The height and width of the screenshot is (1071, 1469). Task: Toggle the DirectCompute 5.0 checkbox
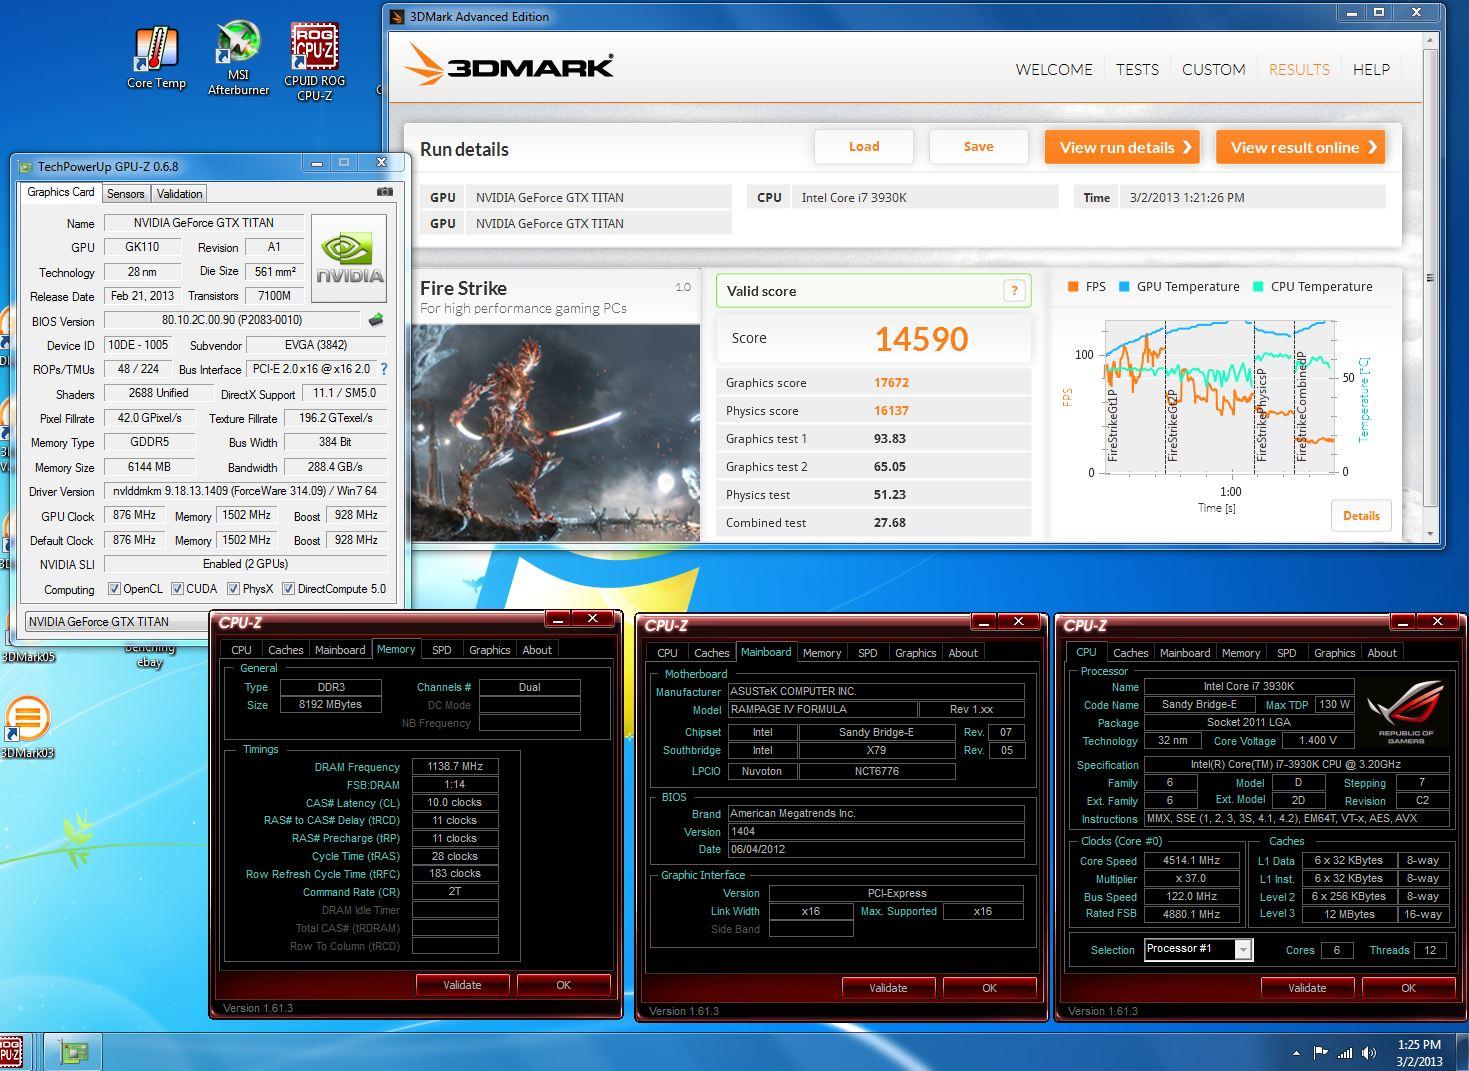[288, 589]
